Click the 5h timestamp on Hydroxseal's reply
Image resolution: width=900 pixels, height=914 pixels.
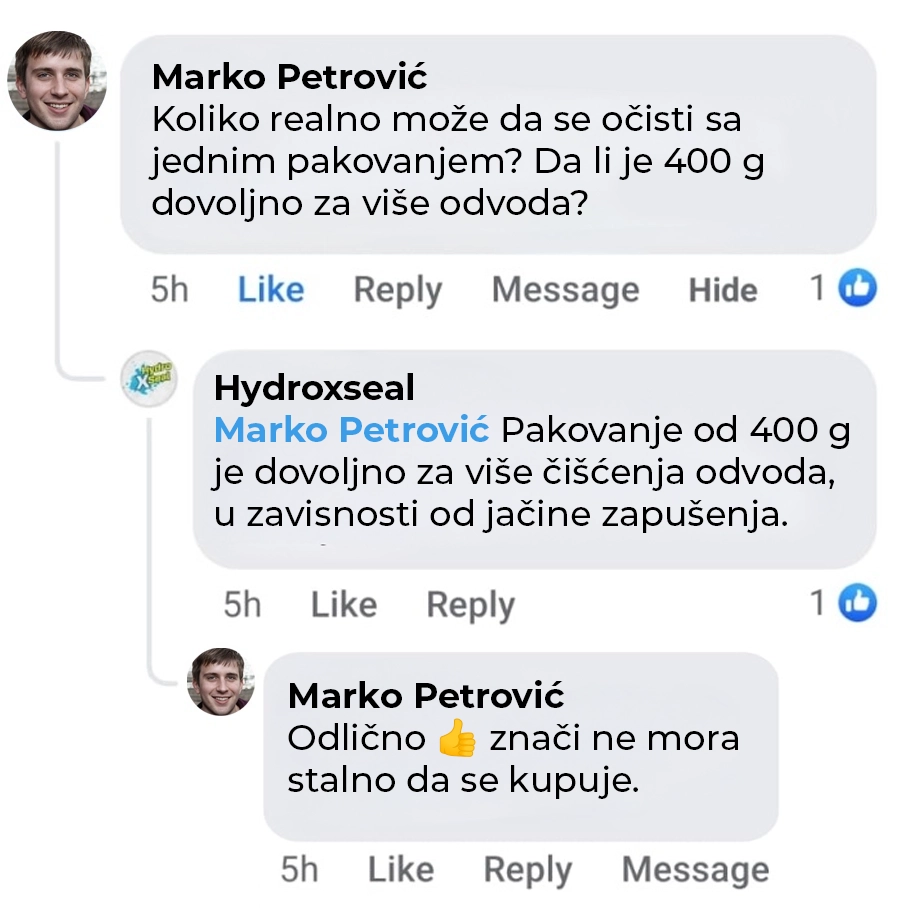242,605
